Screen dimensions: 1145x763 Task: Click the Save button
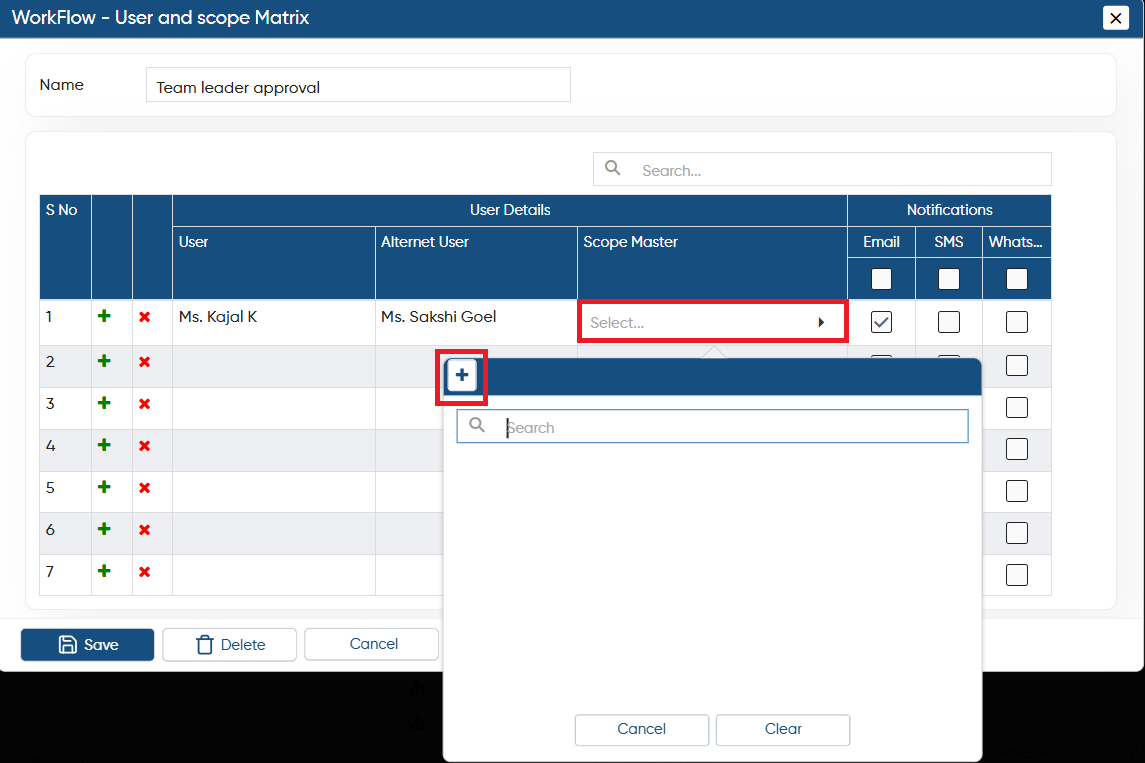[x=88, y=644]
